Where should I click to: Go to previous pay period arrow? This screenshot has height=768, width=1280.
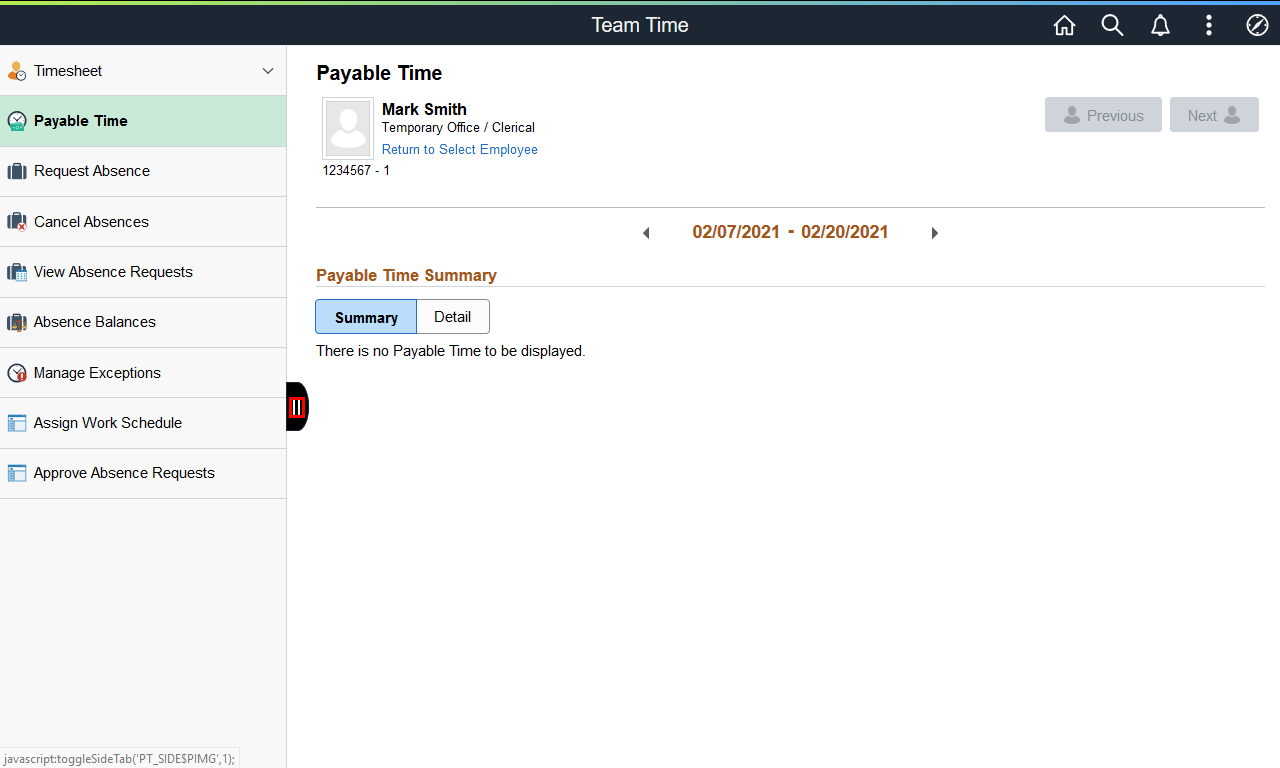646,233
